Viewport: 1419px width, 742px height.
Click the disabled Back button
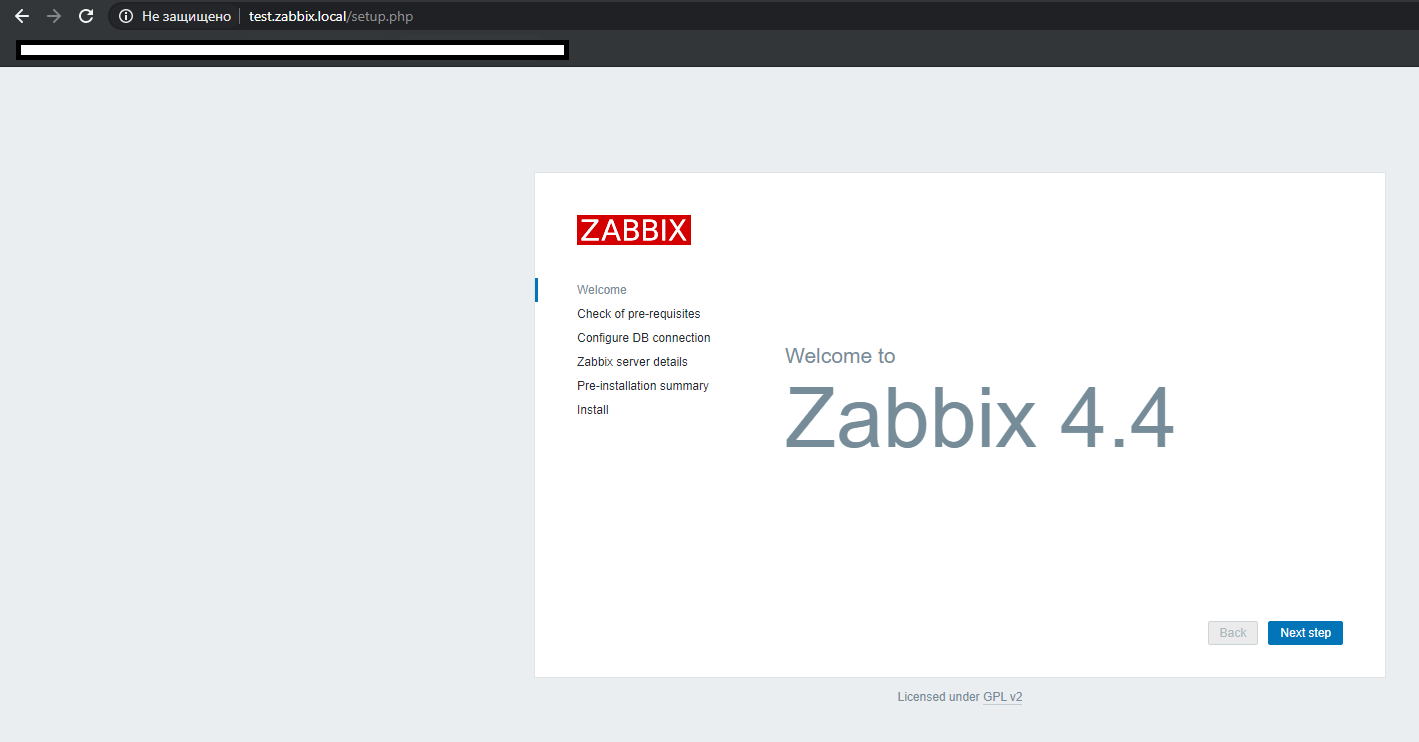[x=1233, y=633]
